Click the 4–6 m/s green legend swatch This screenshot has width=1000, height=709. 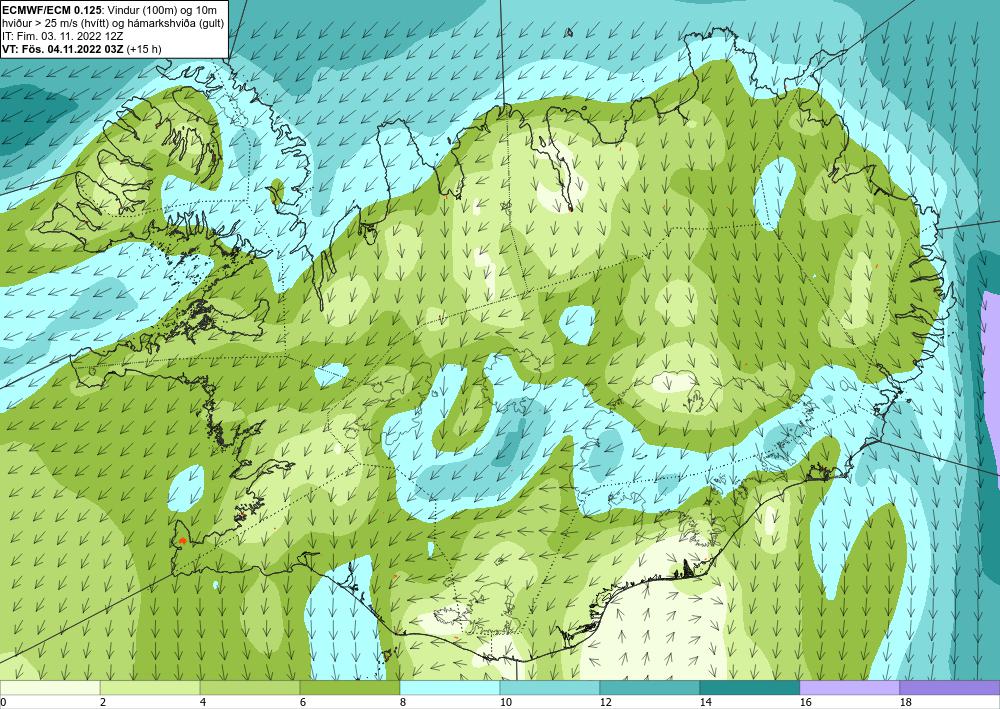(x=250, y=688)
